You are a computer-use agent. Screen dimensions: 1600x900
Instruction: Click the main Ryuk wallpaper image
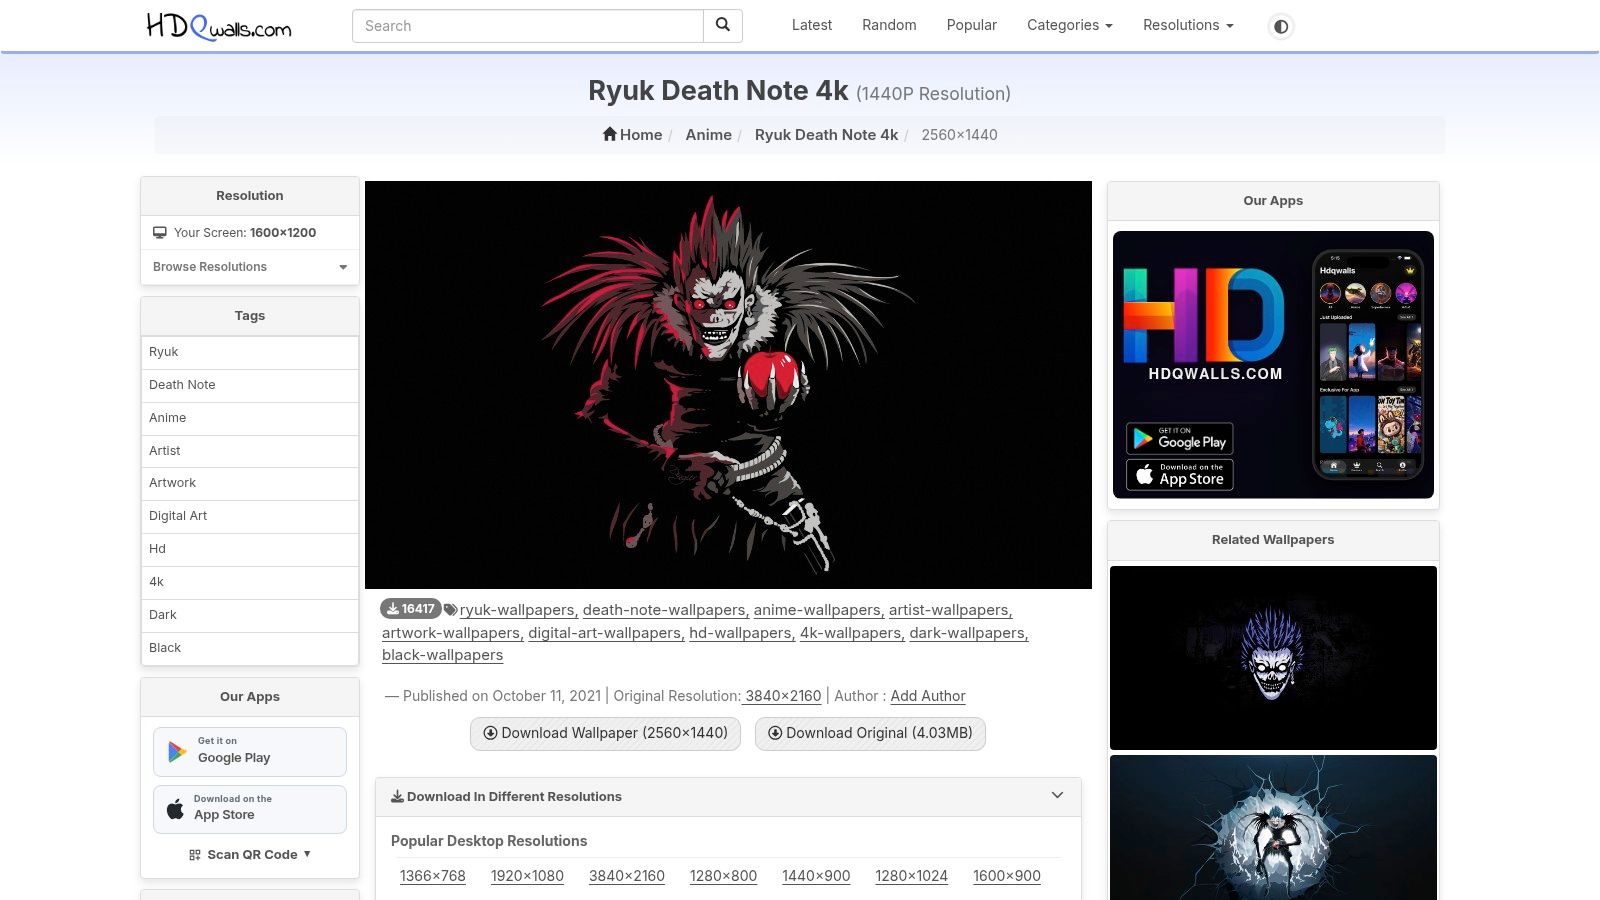click(728, 385)
